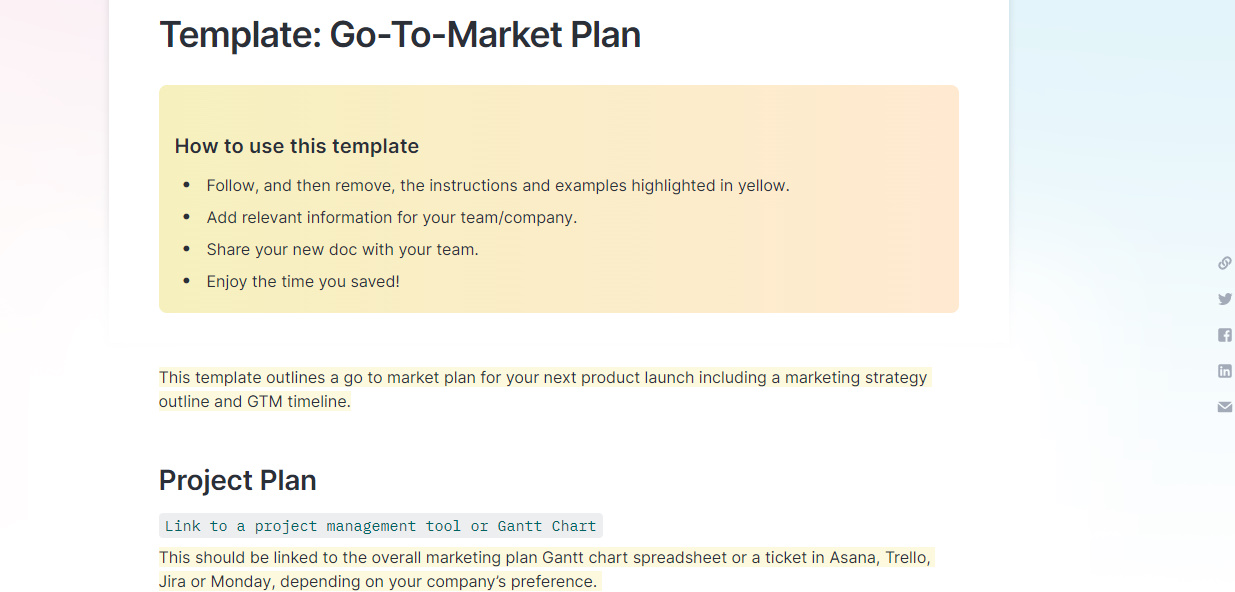Click the bullet dot before "Follow, and then remove"
The height and width of the screenshot is (592, 1235).
187,186
